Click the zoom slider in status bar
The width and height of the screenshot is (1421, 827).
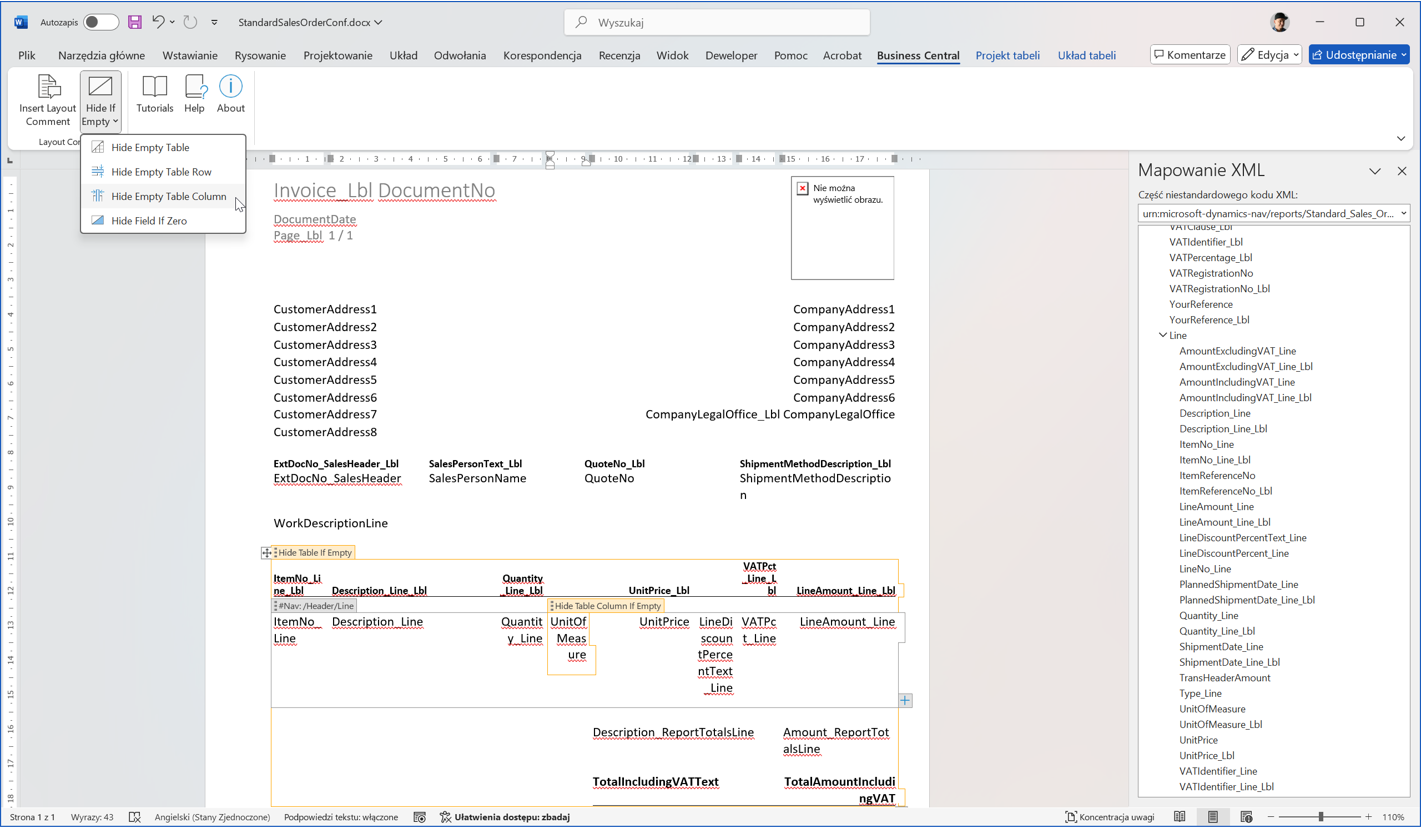[1320, 817]
